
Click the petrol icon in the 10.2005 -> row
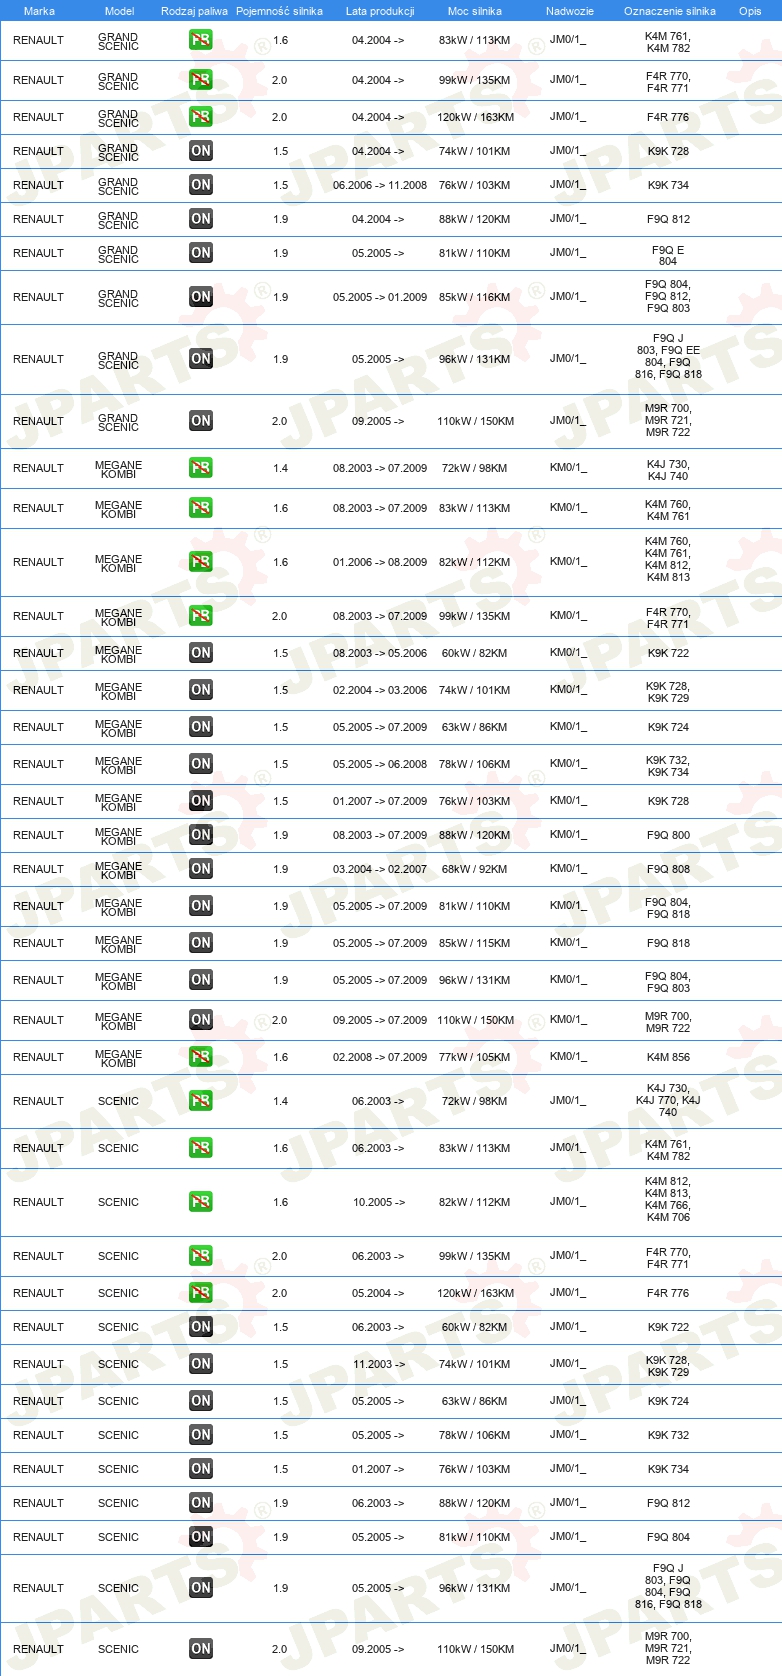click(201, 1202)
